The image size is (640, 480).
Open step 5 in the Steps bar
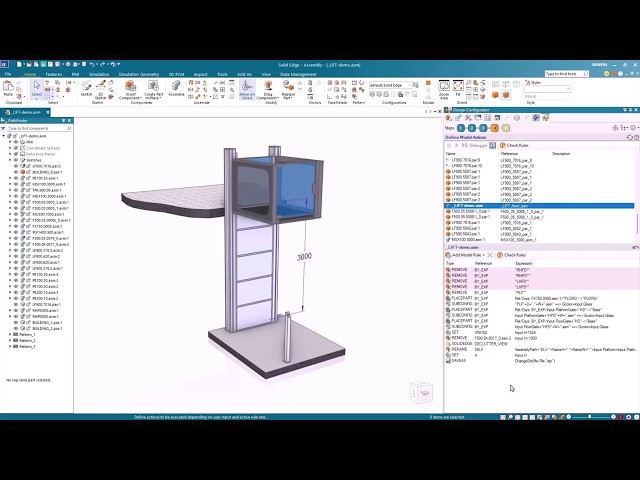point(506,128)
